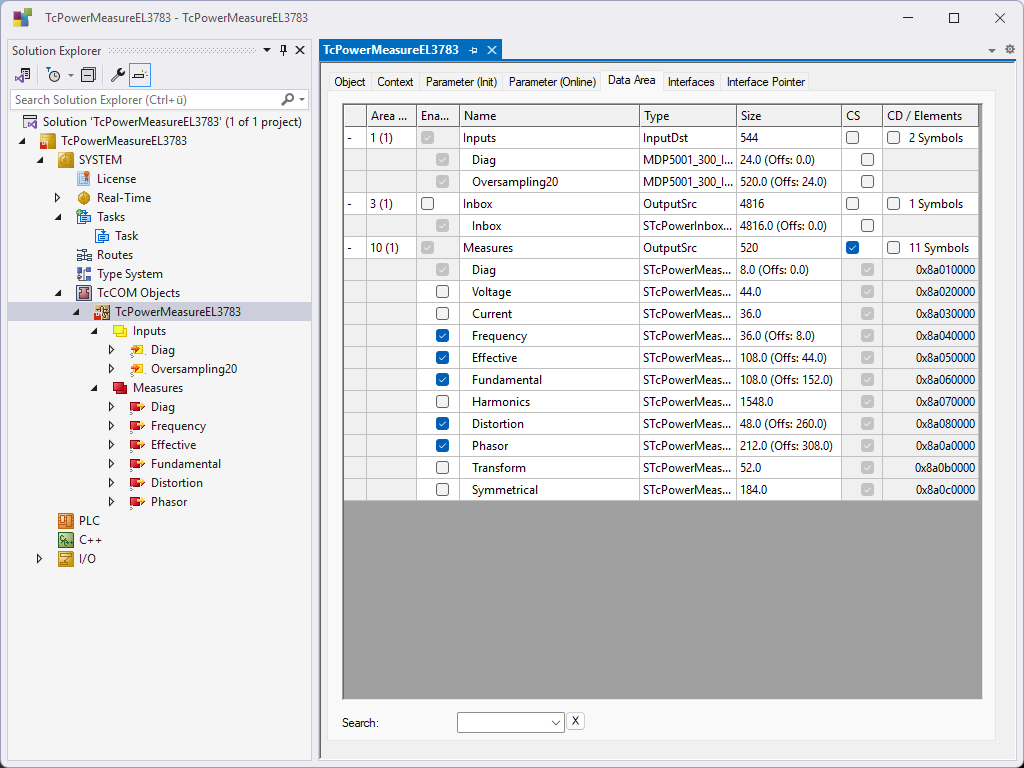Enable the Voltage data area checkbox
Screen dimensions: 1024x768
442,292
